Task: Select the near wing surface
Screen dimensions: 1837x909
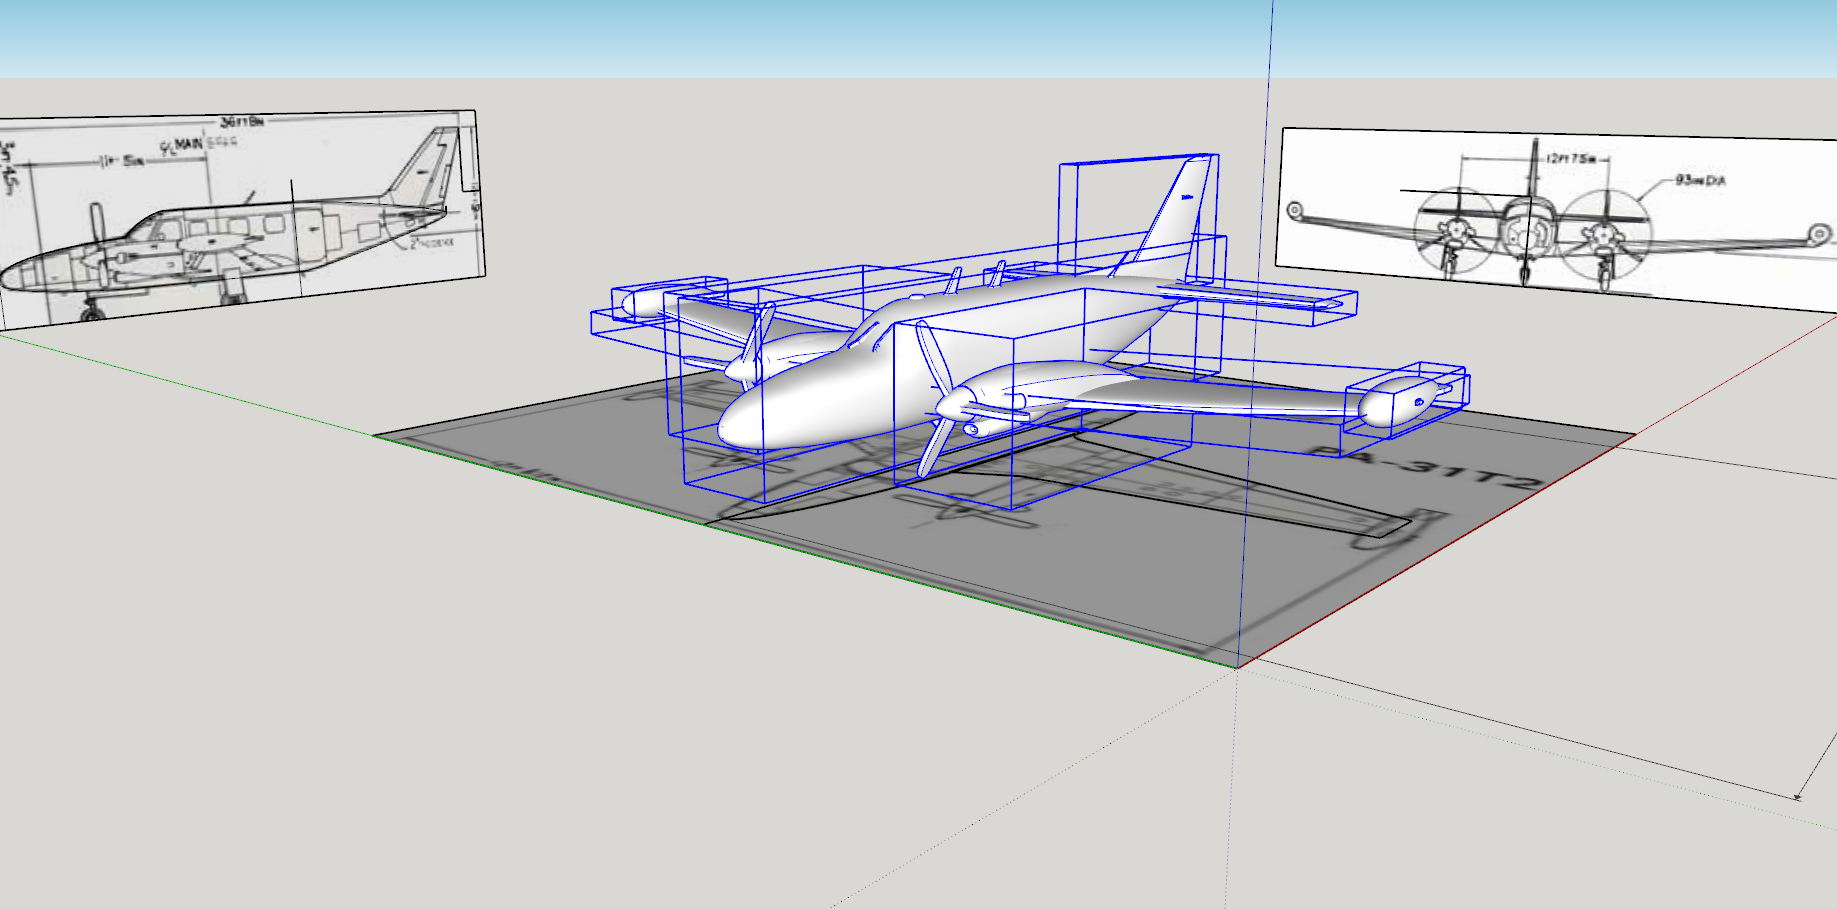Action: click(1200, 397)
